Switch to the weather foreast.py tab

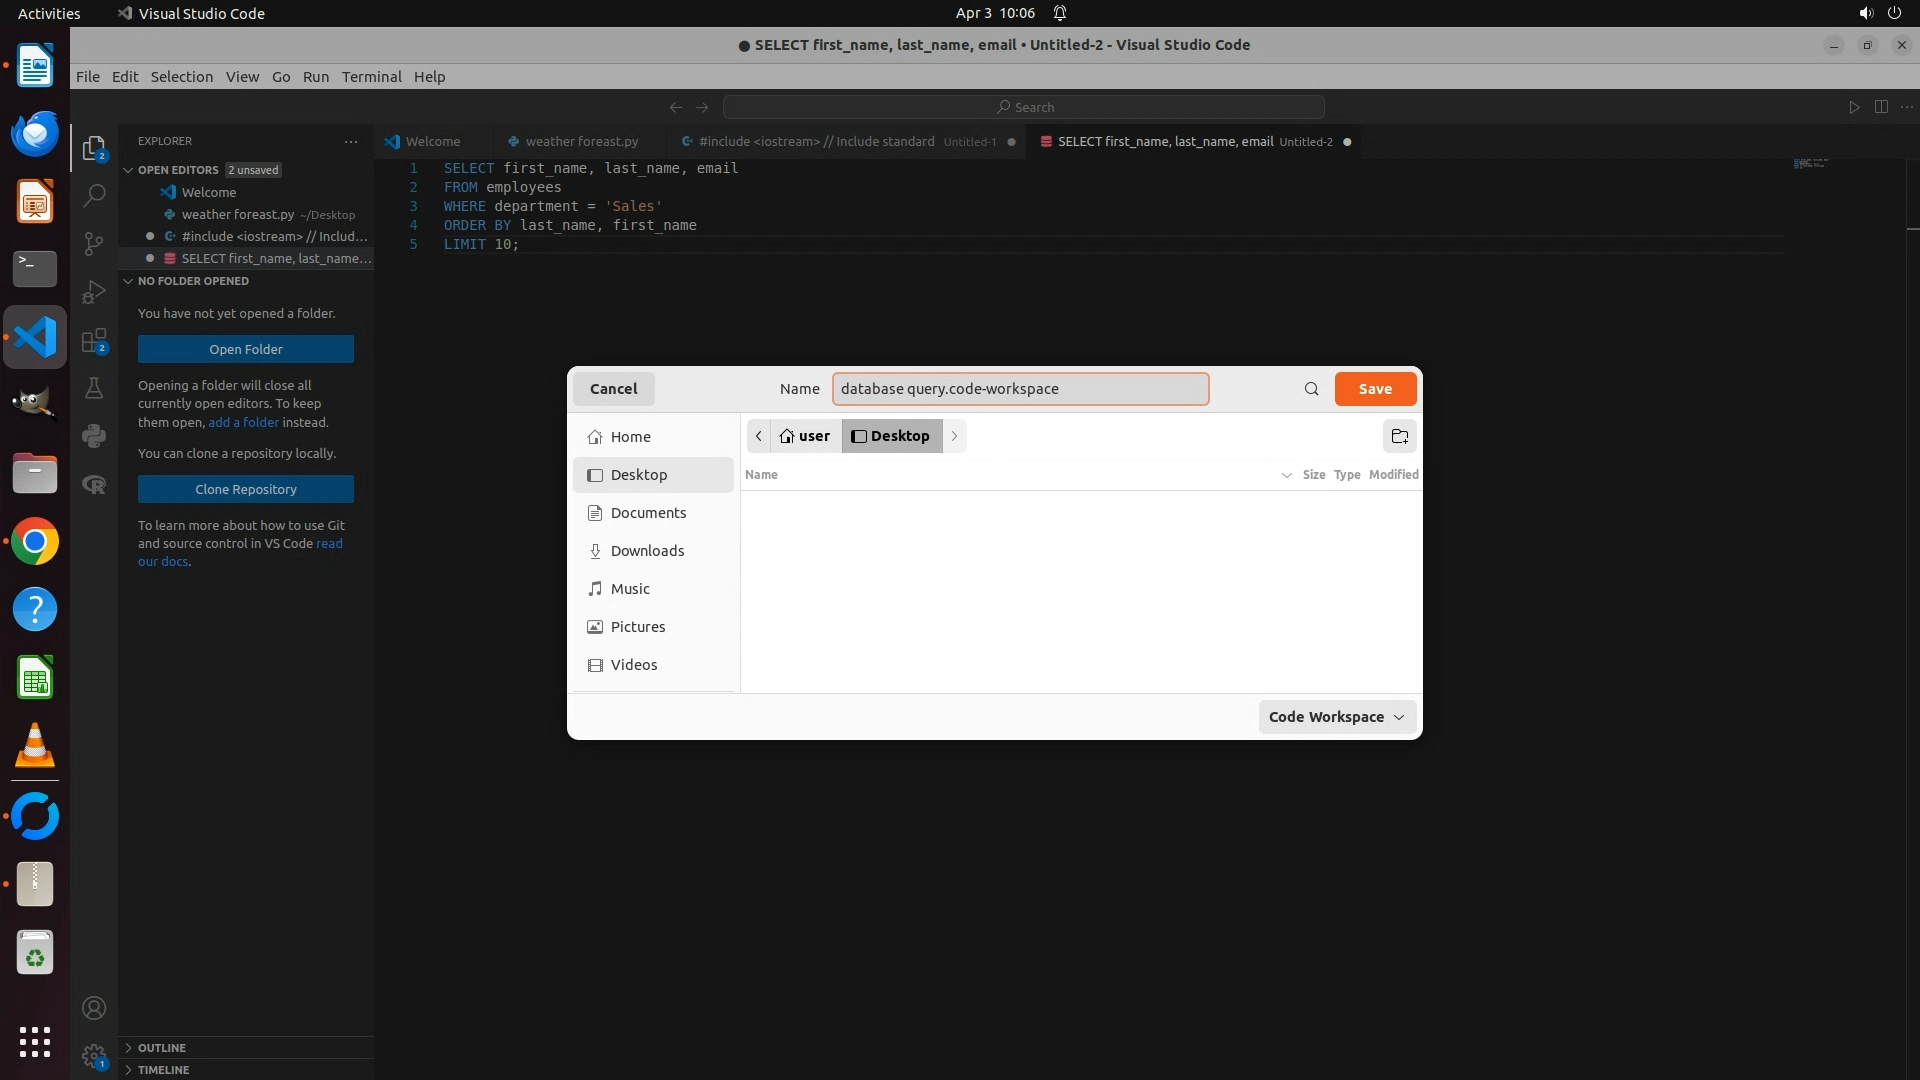tap(581, 142)
